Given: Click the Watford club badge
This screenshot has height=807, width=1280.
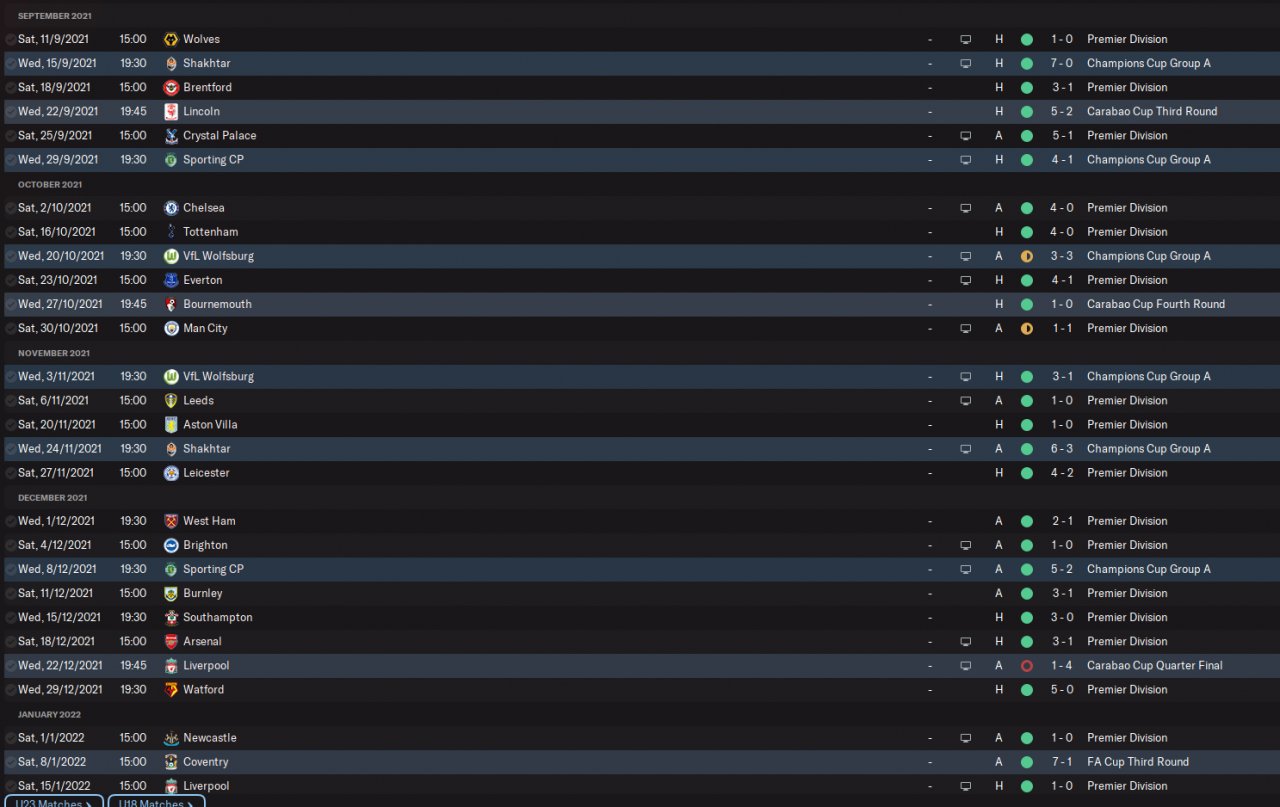Looking at the screenshot, I should [x=171, y=690].
